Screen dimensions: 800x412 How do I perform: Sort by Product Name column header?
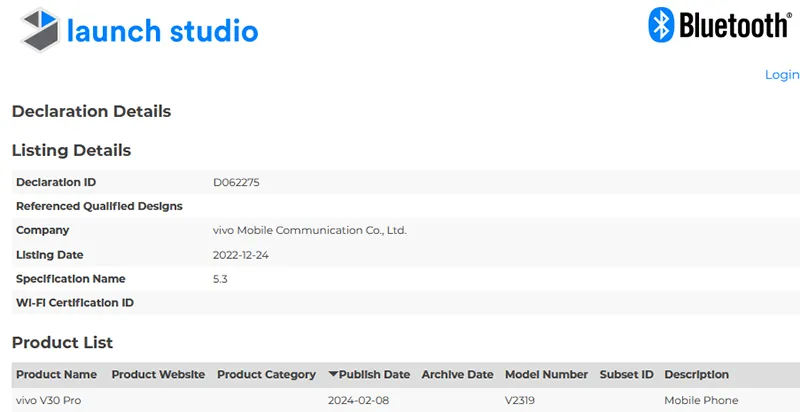coord(56,374)
